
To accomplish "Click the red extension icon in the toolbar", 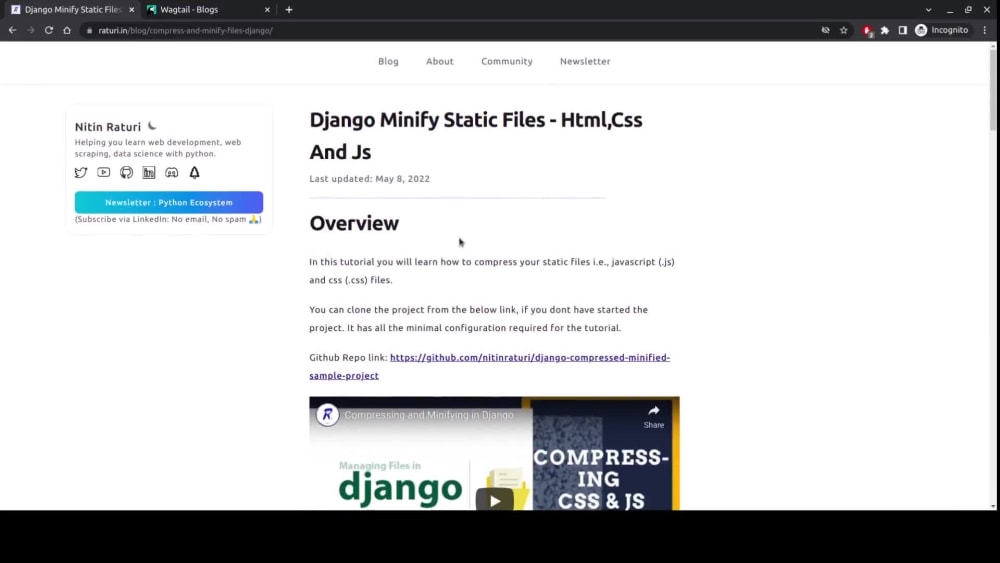I will click(867, 31).
